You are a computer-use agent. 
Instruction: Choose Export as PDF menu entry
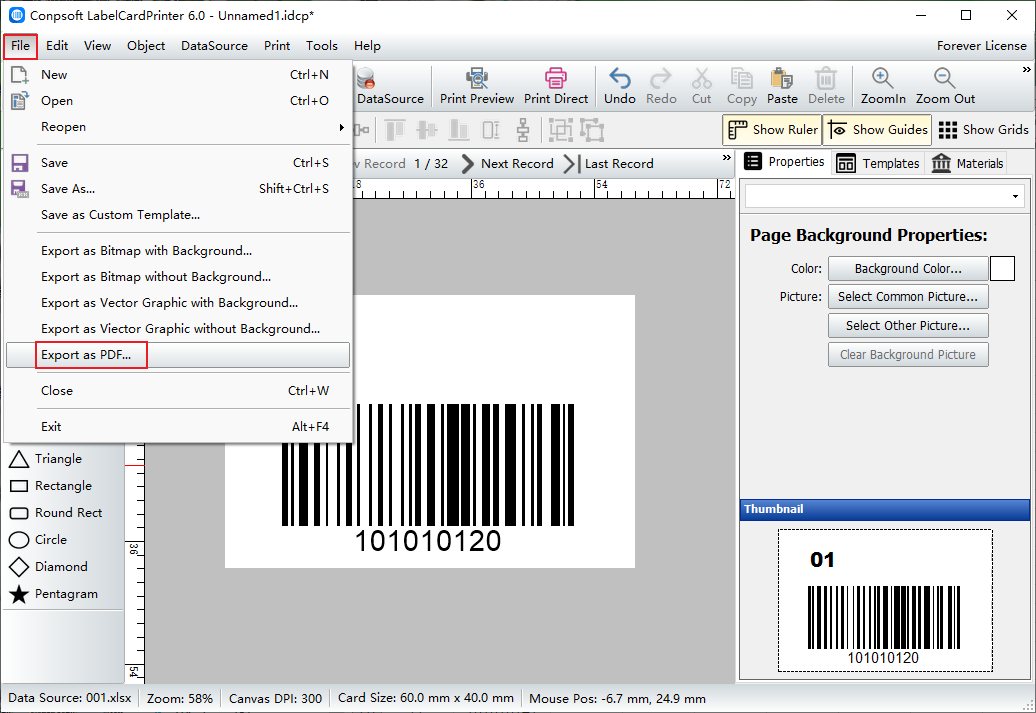coord(178,355)
